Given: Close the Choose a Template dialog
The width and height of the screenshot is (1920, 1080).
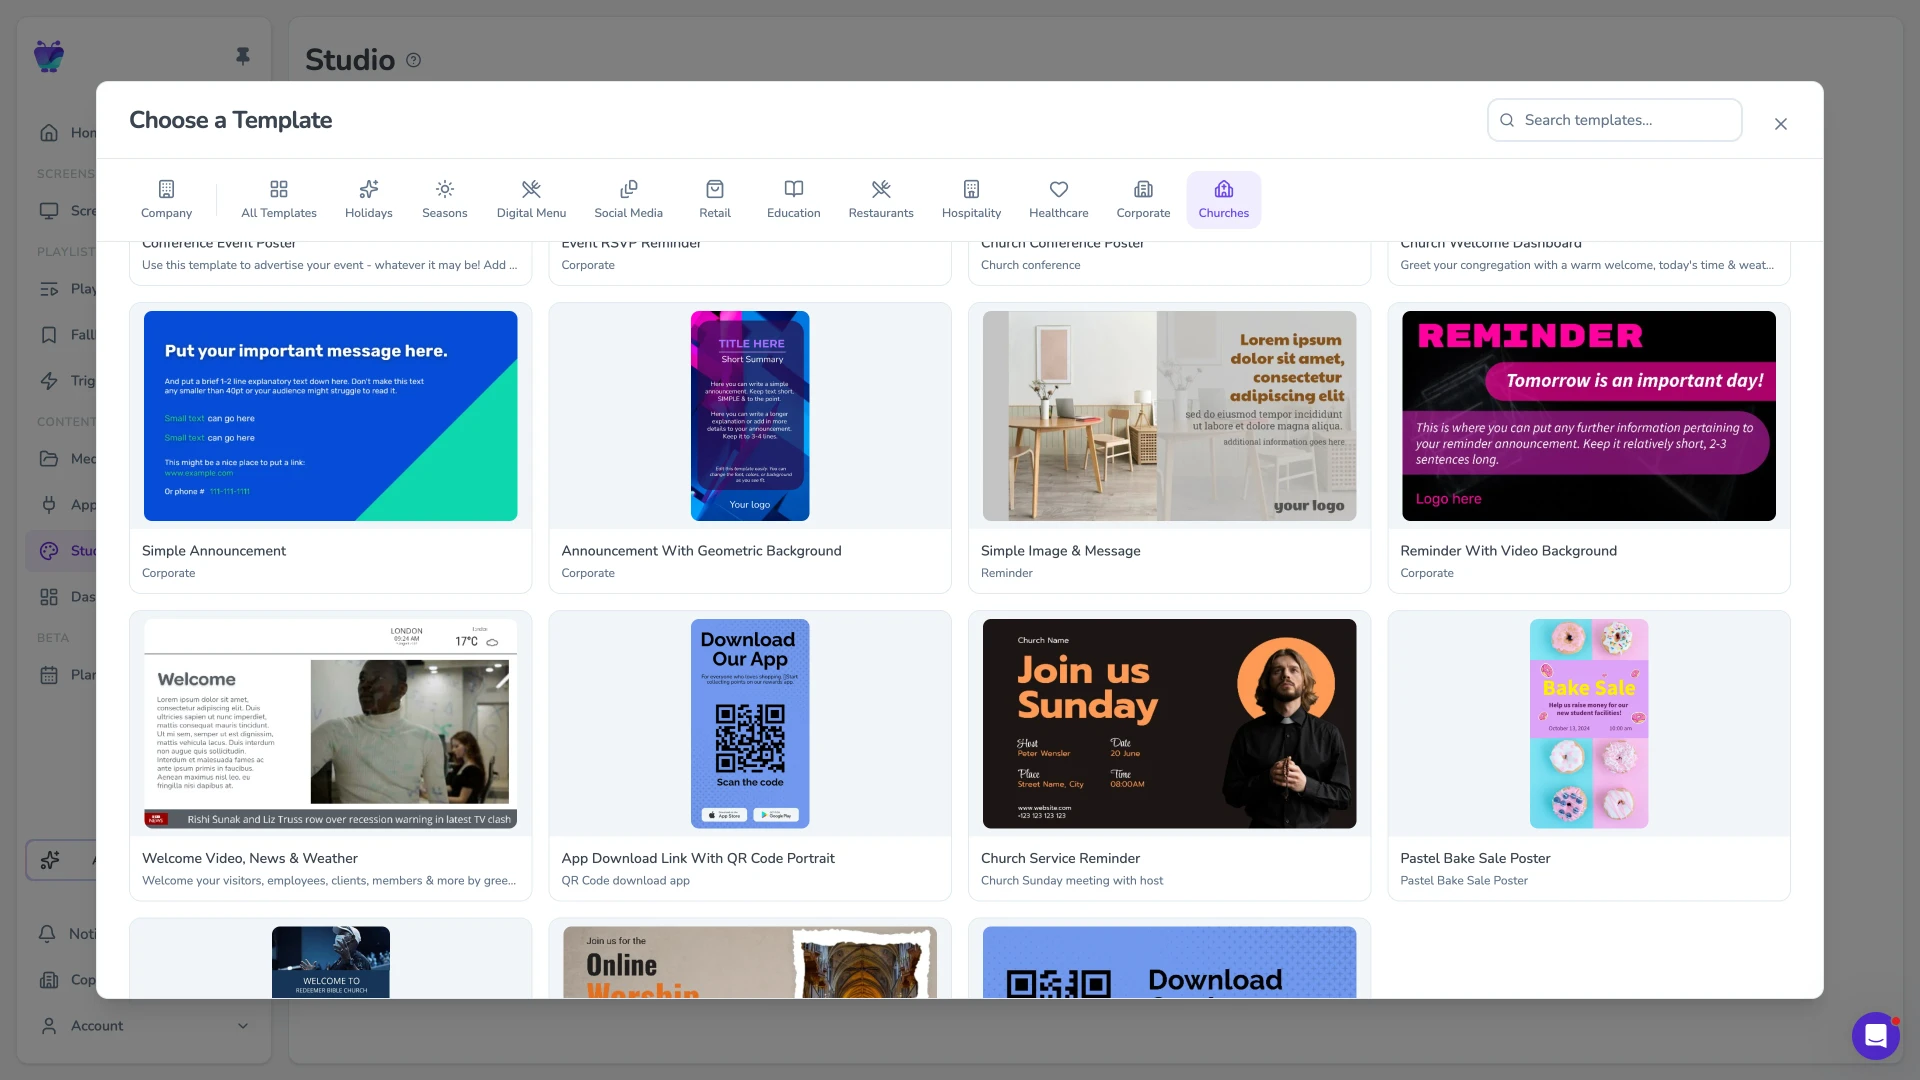Looking at the screenshot, I should click(x=1781, y=124).
